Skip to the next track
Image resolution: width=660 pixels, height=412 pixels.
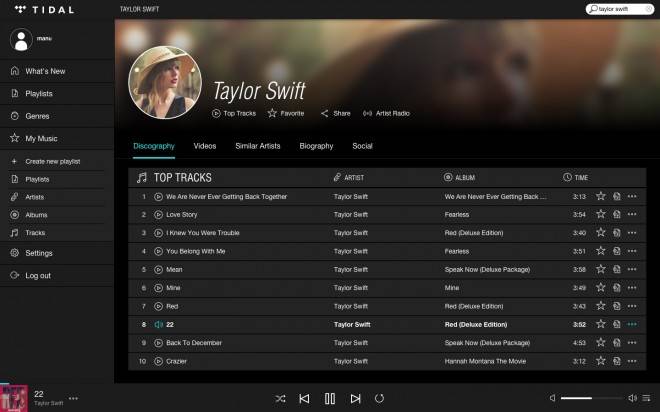pyautogui.click(x=355, y=398)
